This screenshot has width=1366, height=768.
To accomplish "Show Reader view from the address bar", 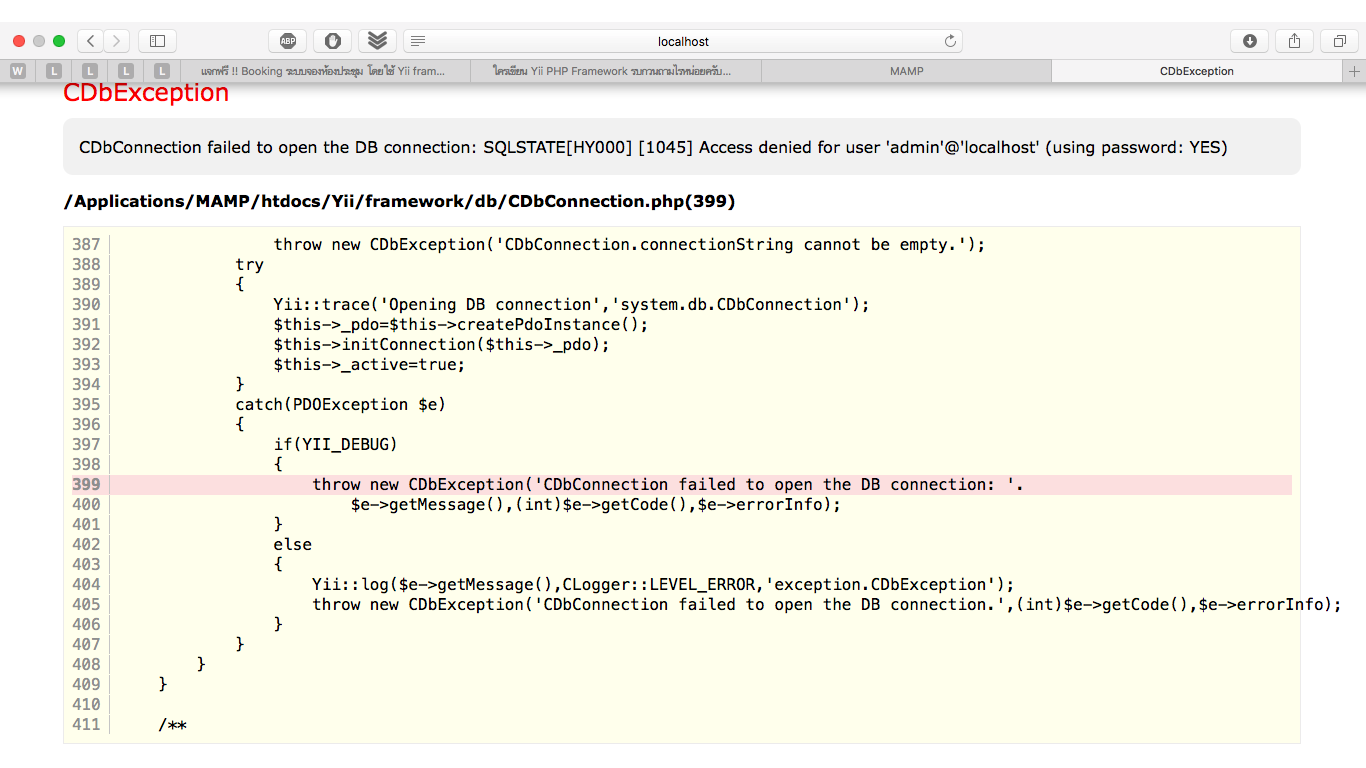I will [x=418, y=41].
